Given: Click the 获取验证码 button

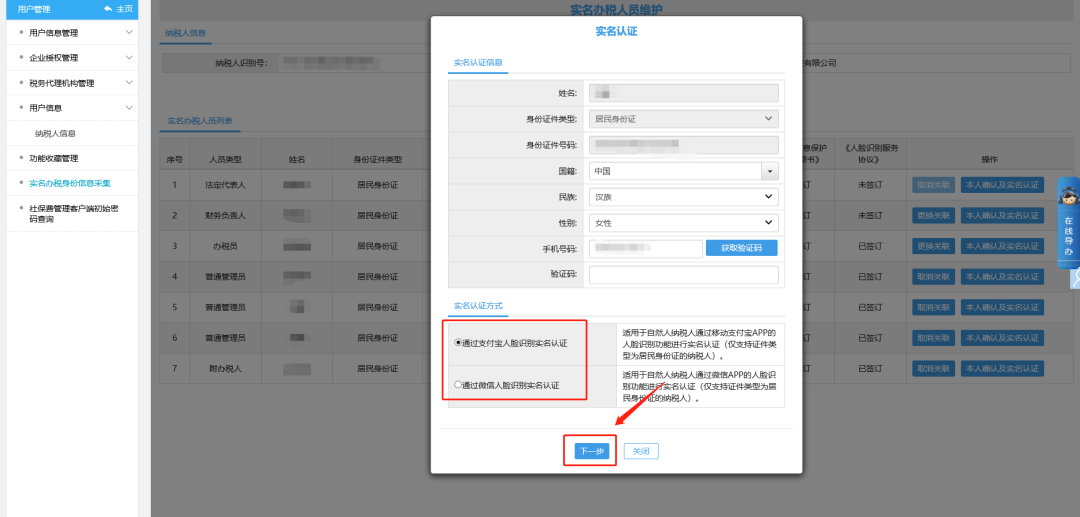Looking at the screenshot, I should point(741,248).
